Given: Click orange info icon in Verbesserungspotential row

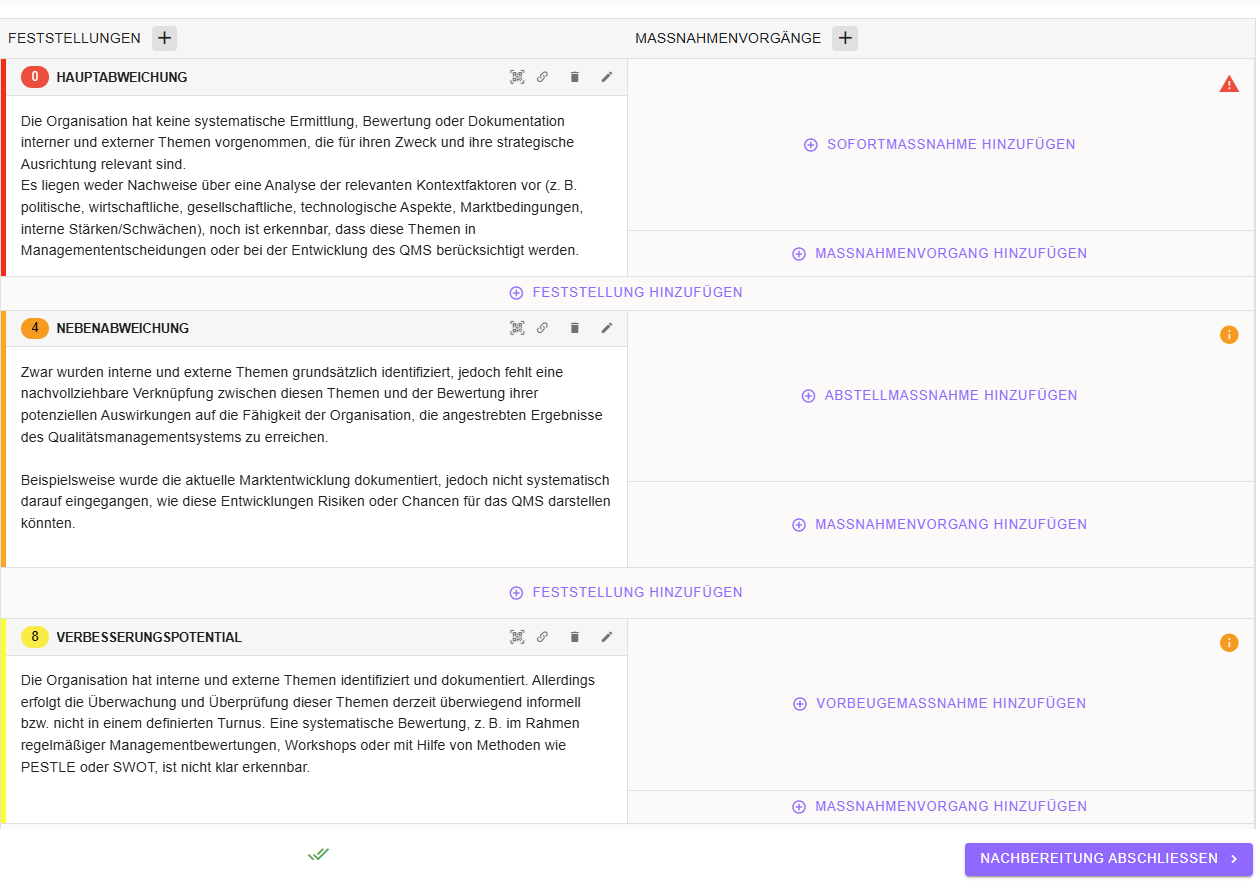Looking at the screenshot, I should [x=1229, y=643].
